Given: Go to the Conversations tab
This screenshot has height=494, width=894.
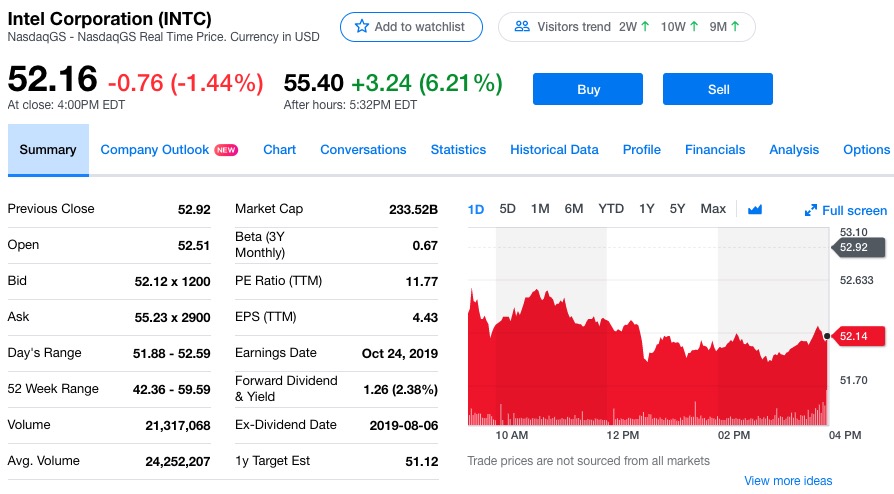Looking at the screenshot, I should pos(363,149).
